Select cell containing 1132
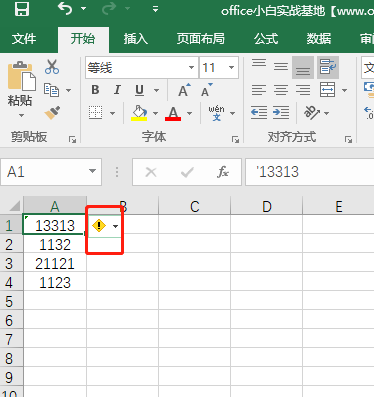This screenshot has height=397, width=374. tap(55, 244)
